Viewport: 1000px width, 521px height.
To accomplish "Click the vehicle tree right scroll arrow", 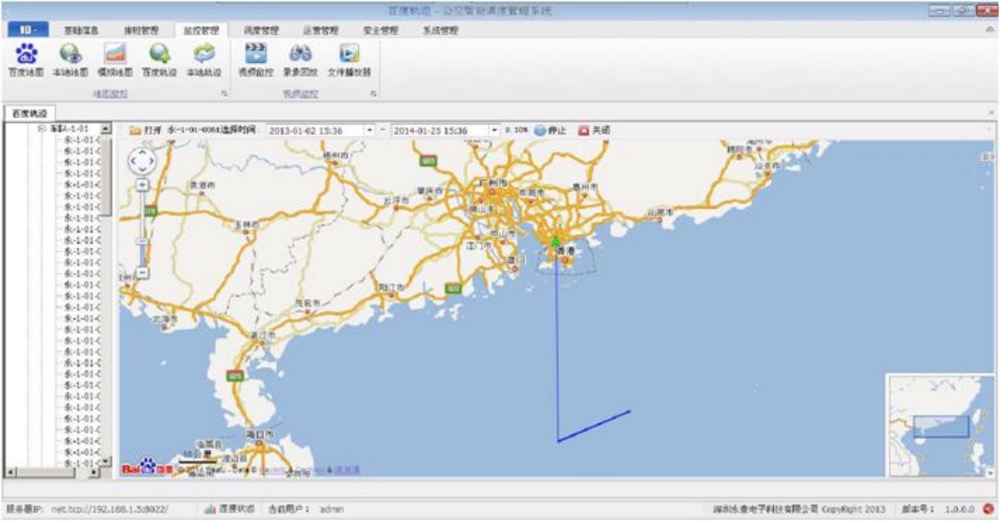I will tap(94, 473).
